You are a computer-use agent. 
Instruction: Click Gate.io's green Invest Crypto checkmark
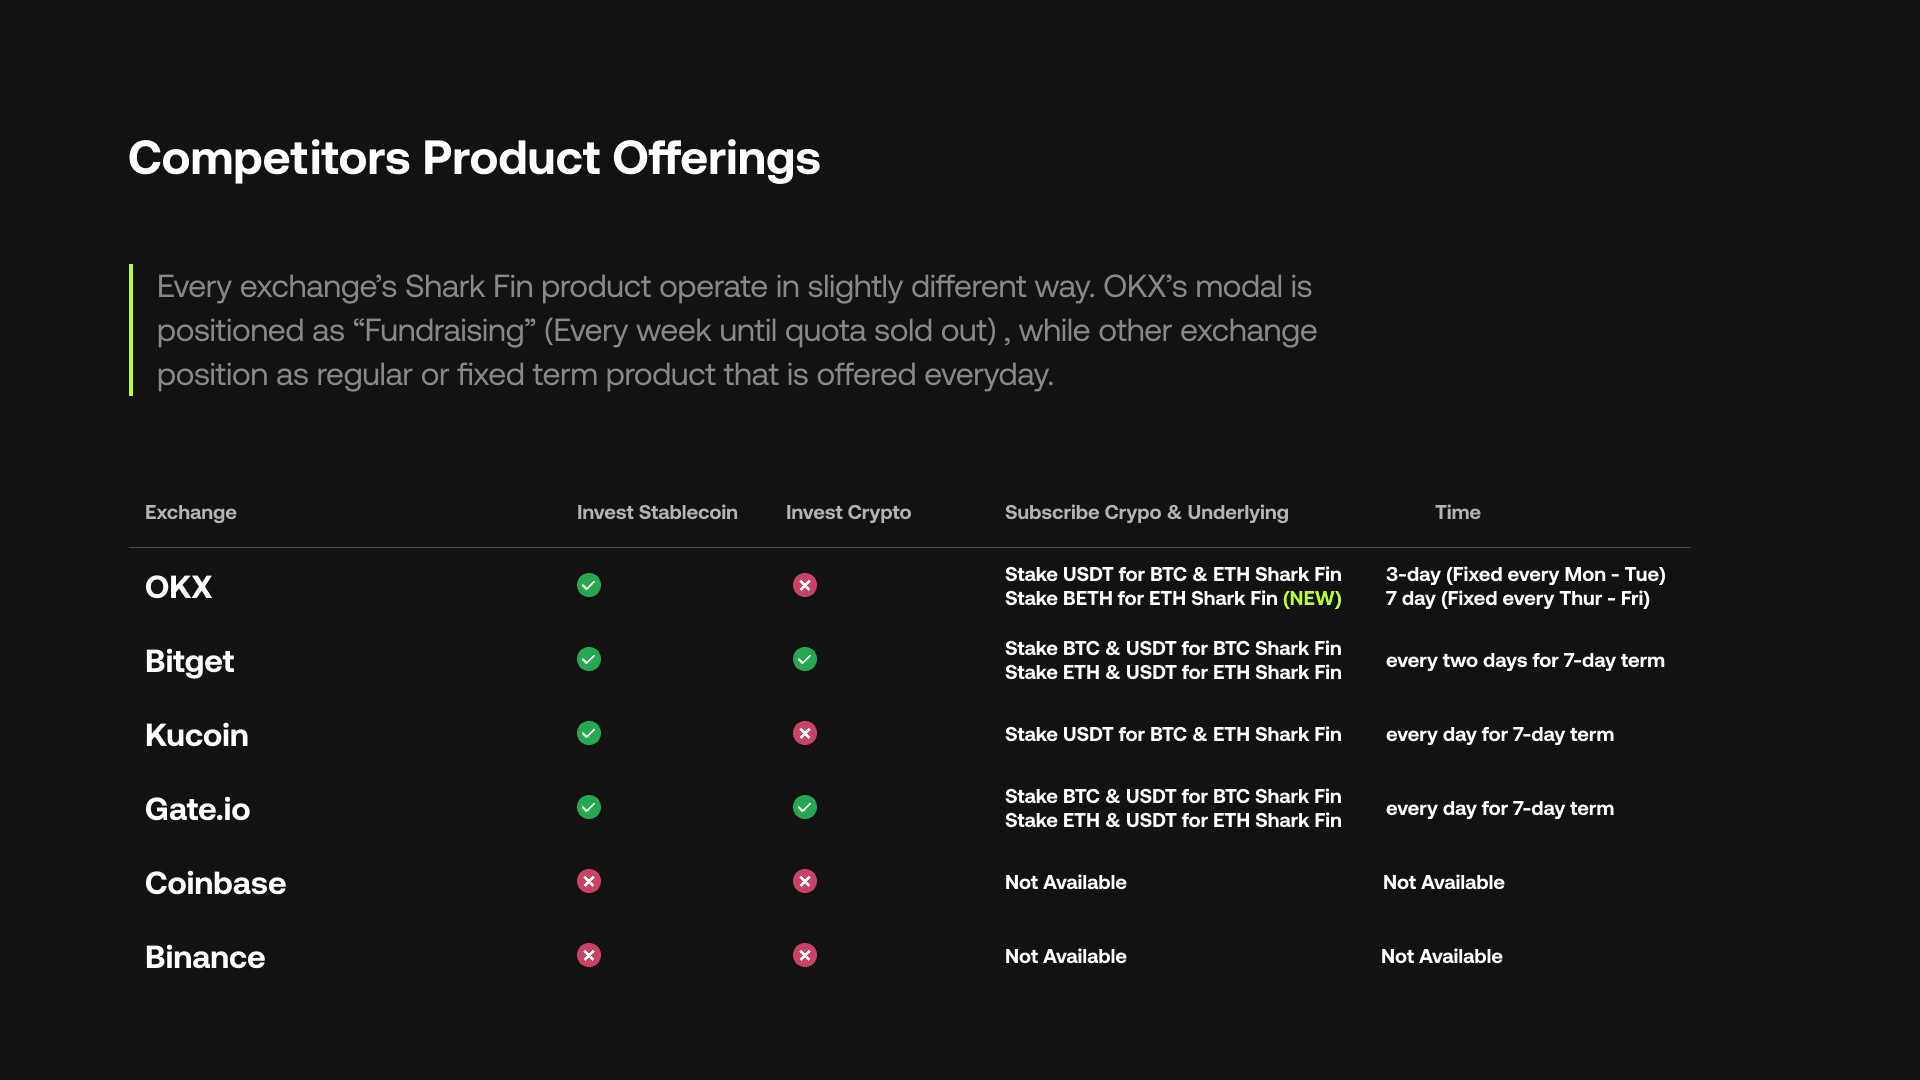[805, 807]
